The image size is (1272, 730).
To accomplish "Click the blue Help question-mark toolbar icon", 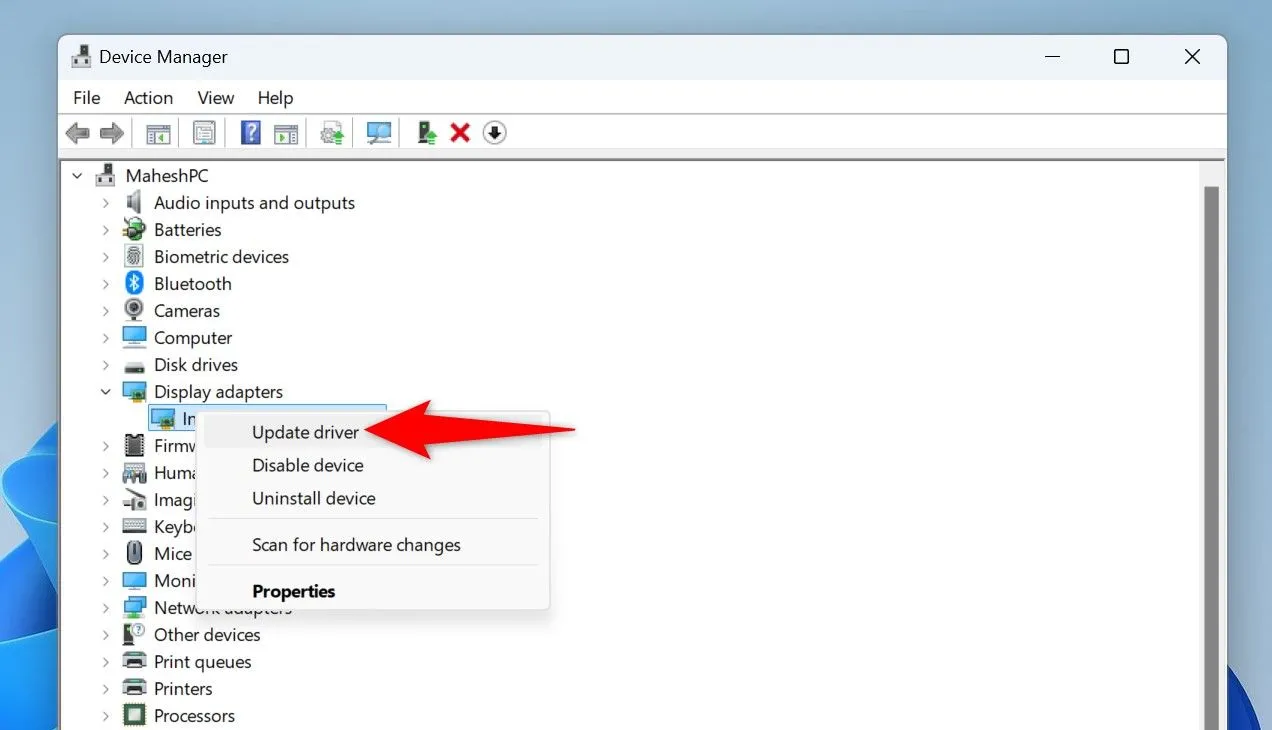I will [251, 132].
